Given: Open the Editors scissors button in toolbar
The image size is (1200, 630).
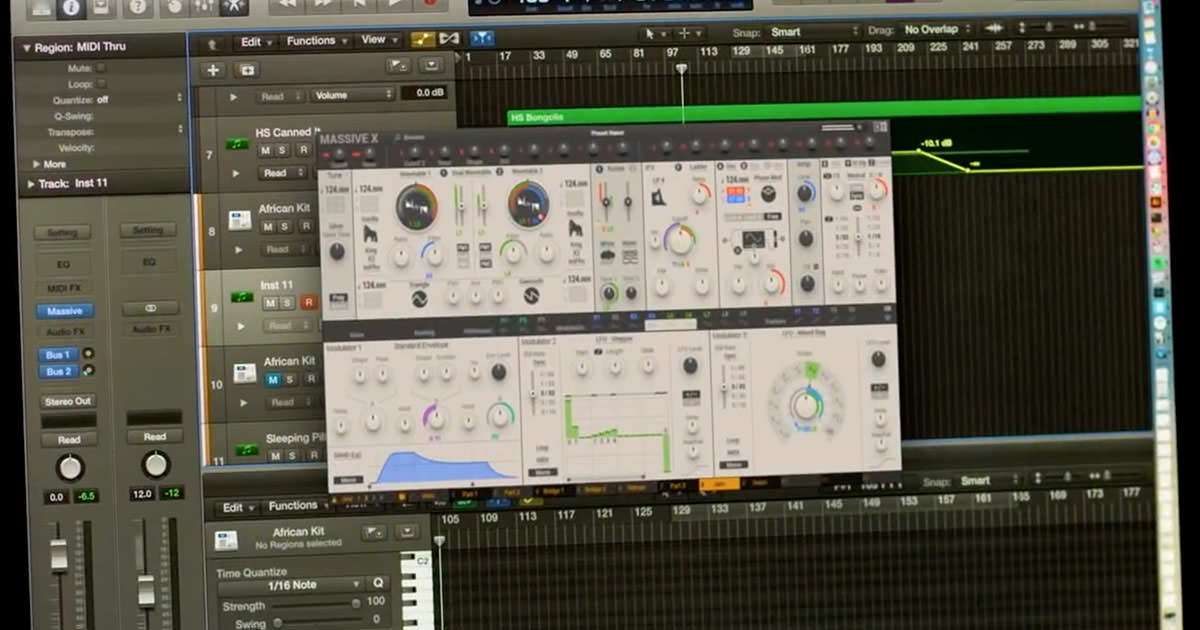Looking at the screenshot, I should point(233,7).
